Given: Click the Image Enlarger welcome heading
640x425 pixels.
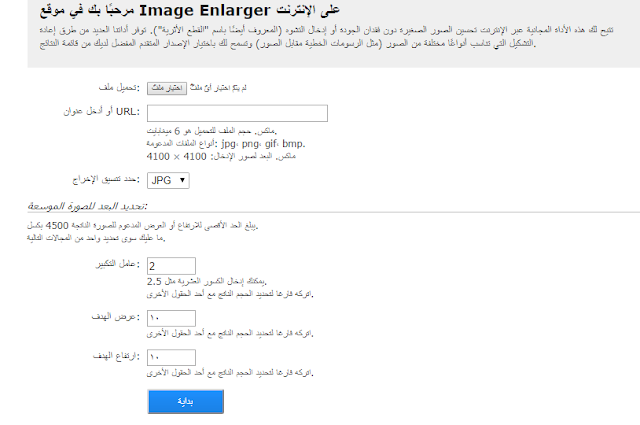Looking at the screenshot, I should click(x=190, y=11).
